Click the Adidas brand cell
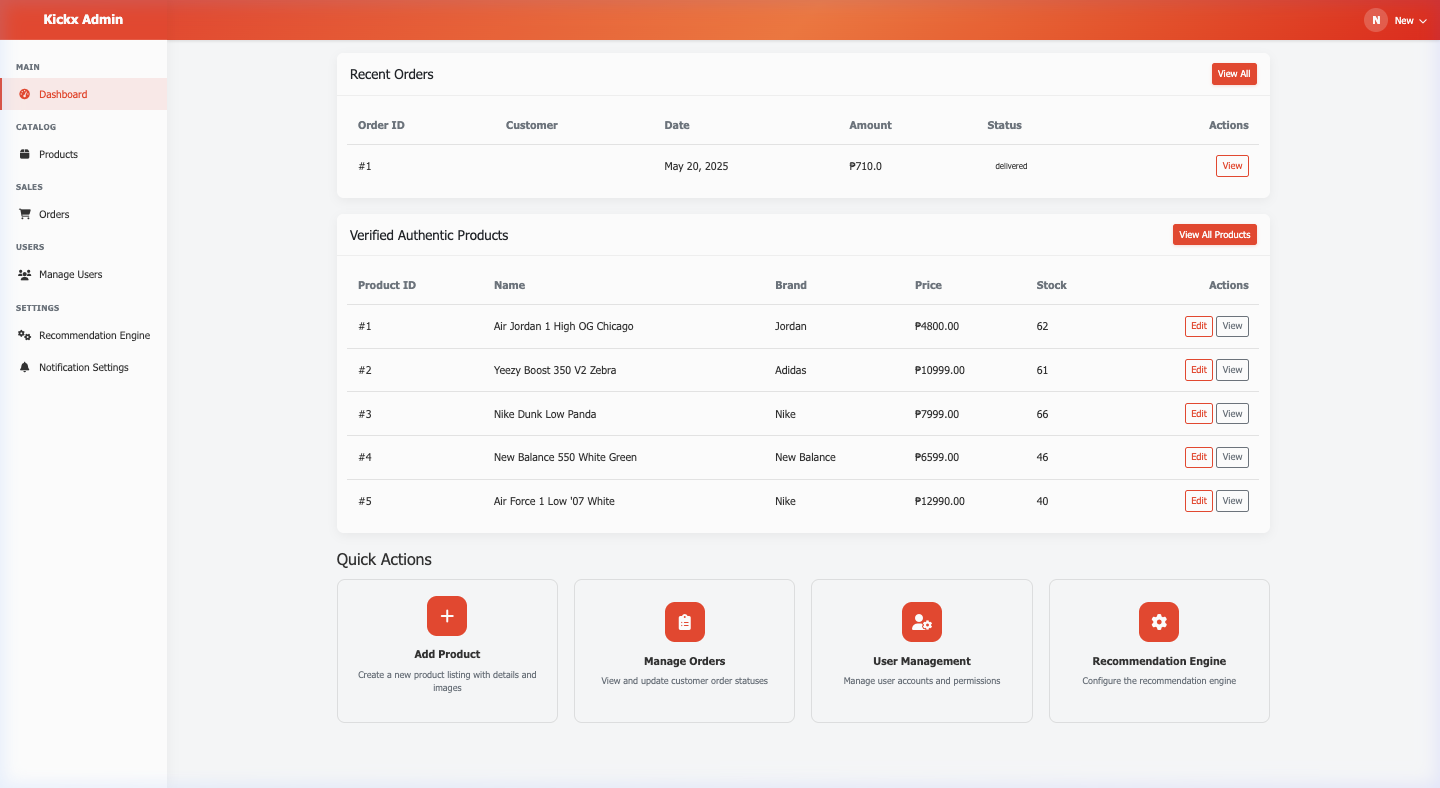Screen dimensions: 1440x788 point(790,370)
